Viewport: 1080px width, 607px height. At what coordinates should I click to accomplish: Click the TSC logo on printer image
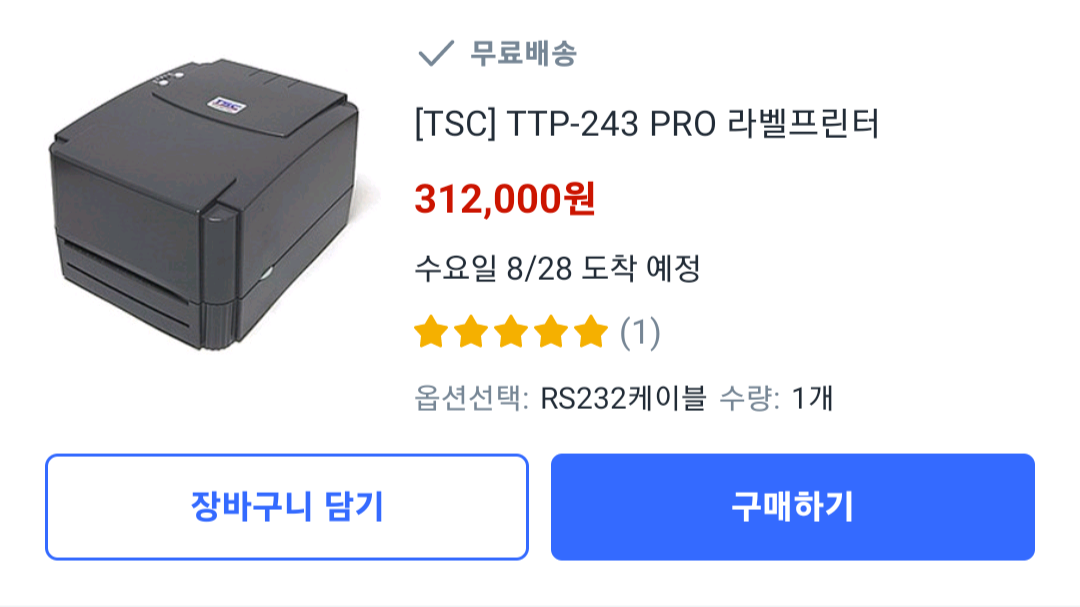(227, 105)
